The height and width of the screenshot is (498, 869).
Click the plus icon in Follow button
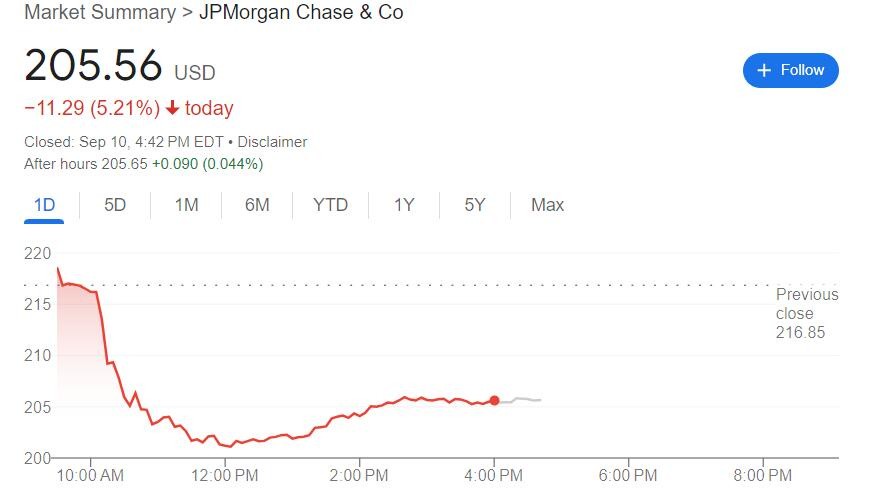pyautogui.click(x=764, y=70)
